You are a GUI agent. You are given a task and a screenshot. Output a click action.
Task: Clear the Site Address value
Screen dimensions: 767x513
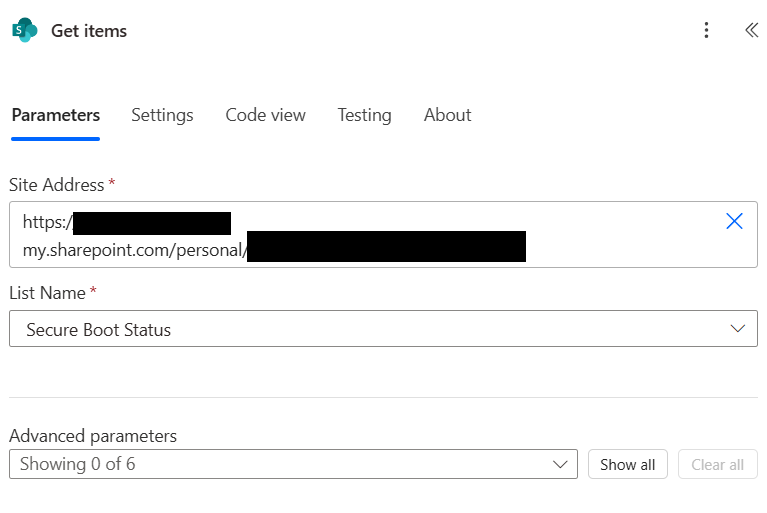pos(734,221)
